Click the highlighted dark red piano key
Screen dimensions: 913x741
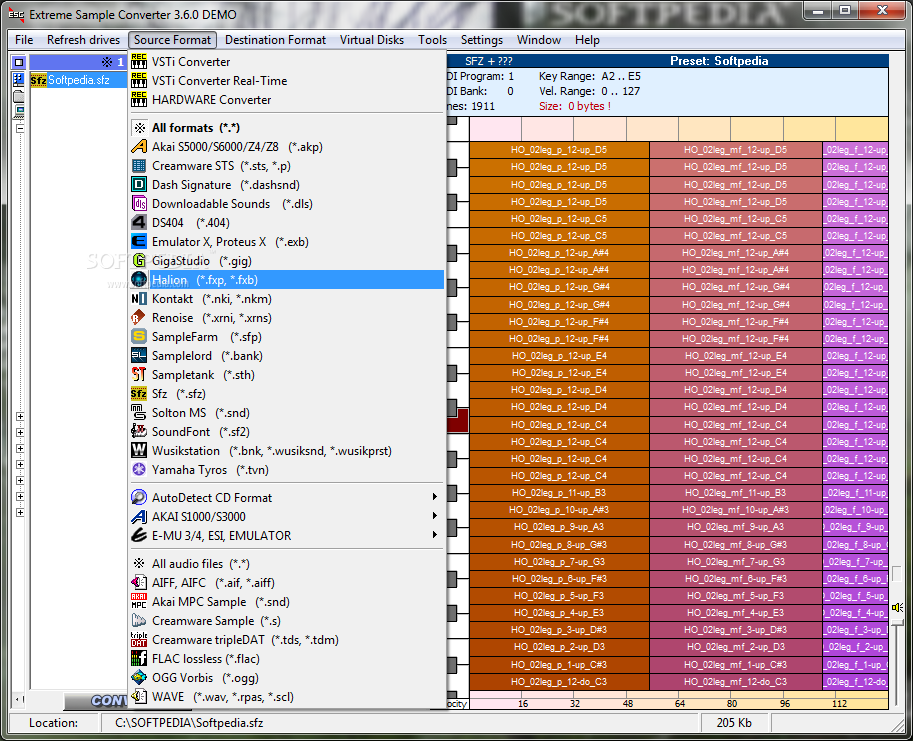458,423
